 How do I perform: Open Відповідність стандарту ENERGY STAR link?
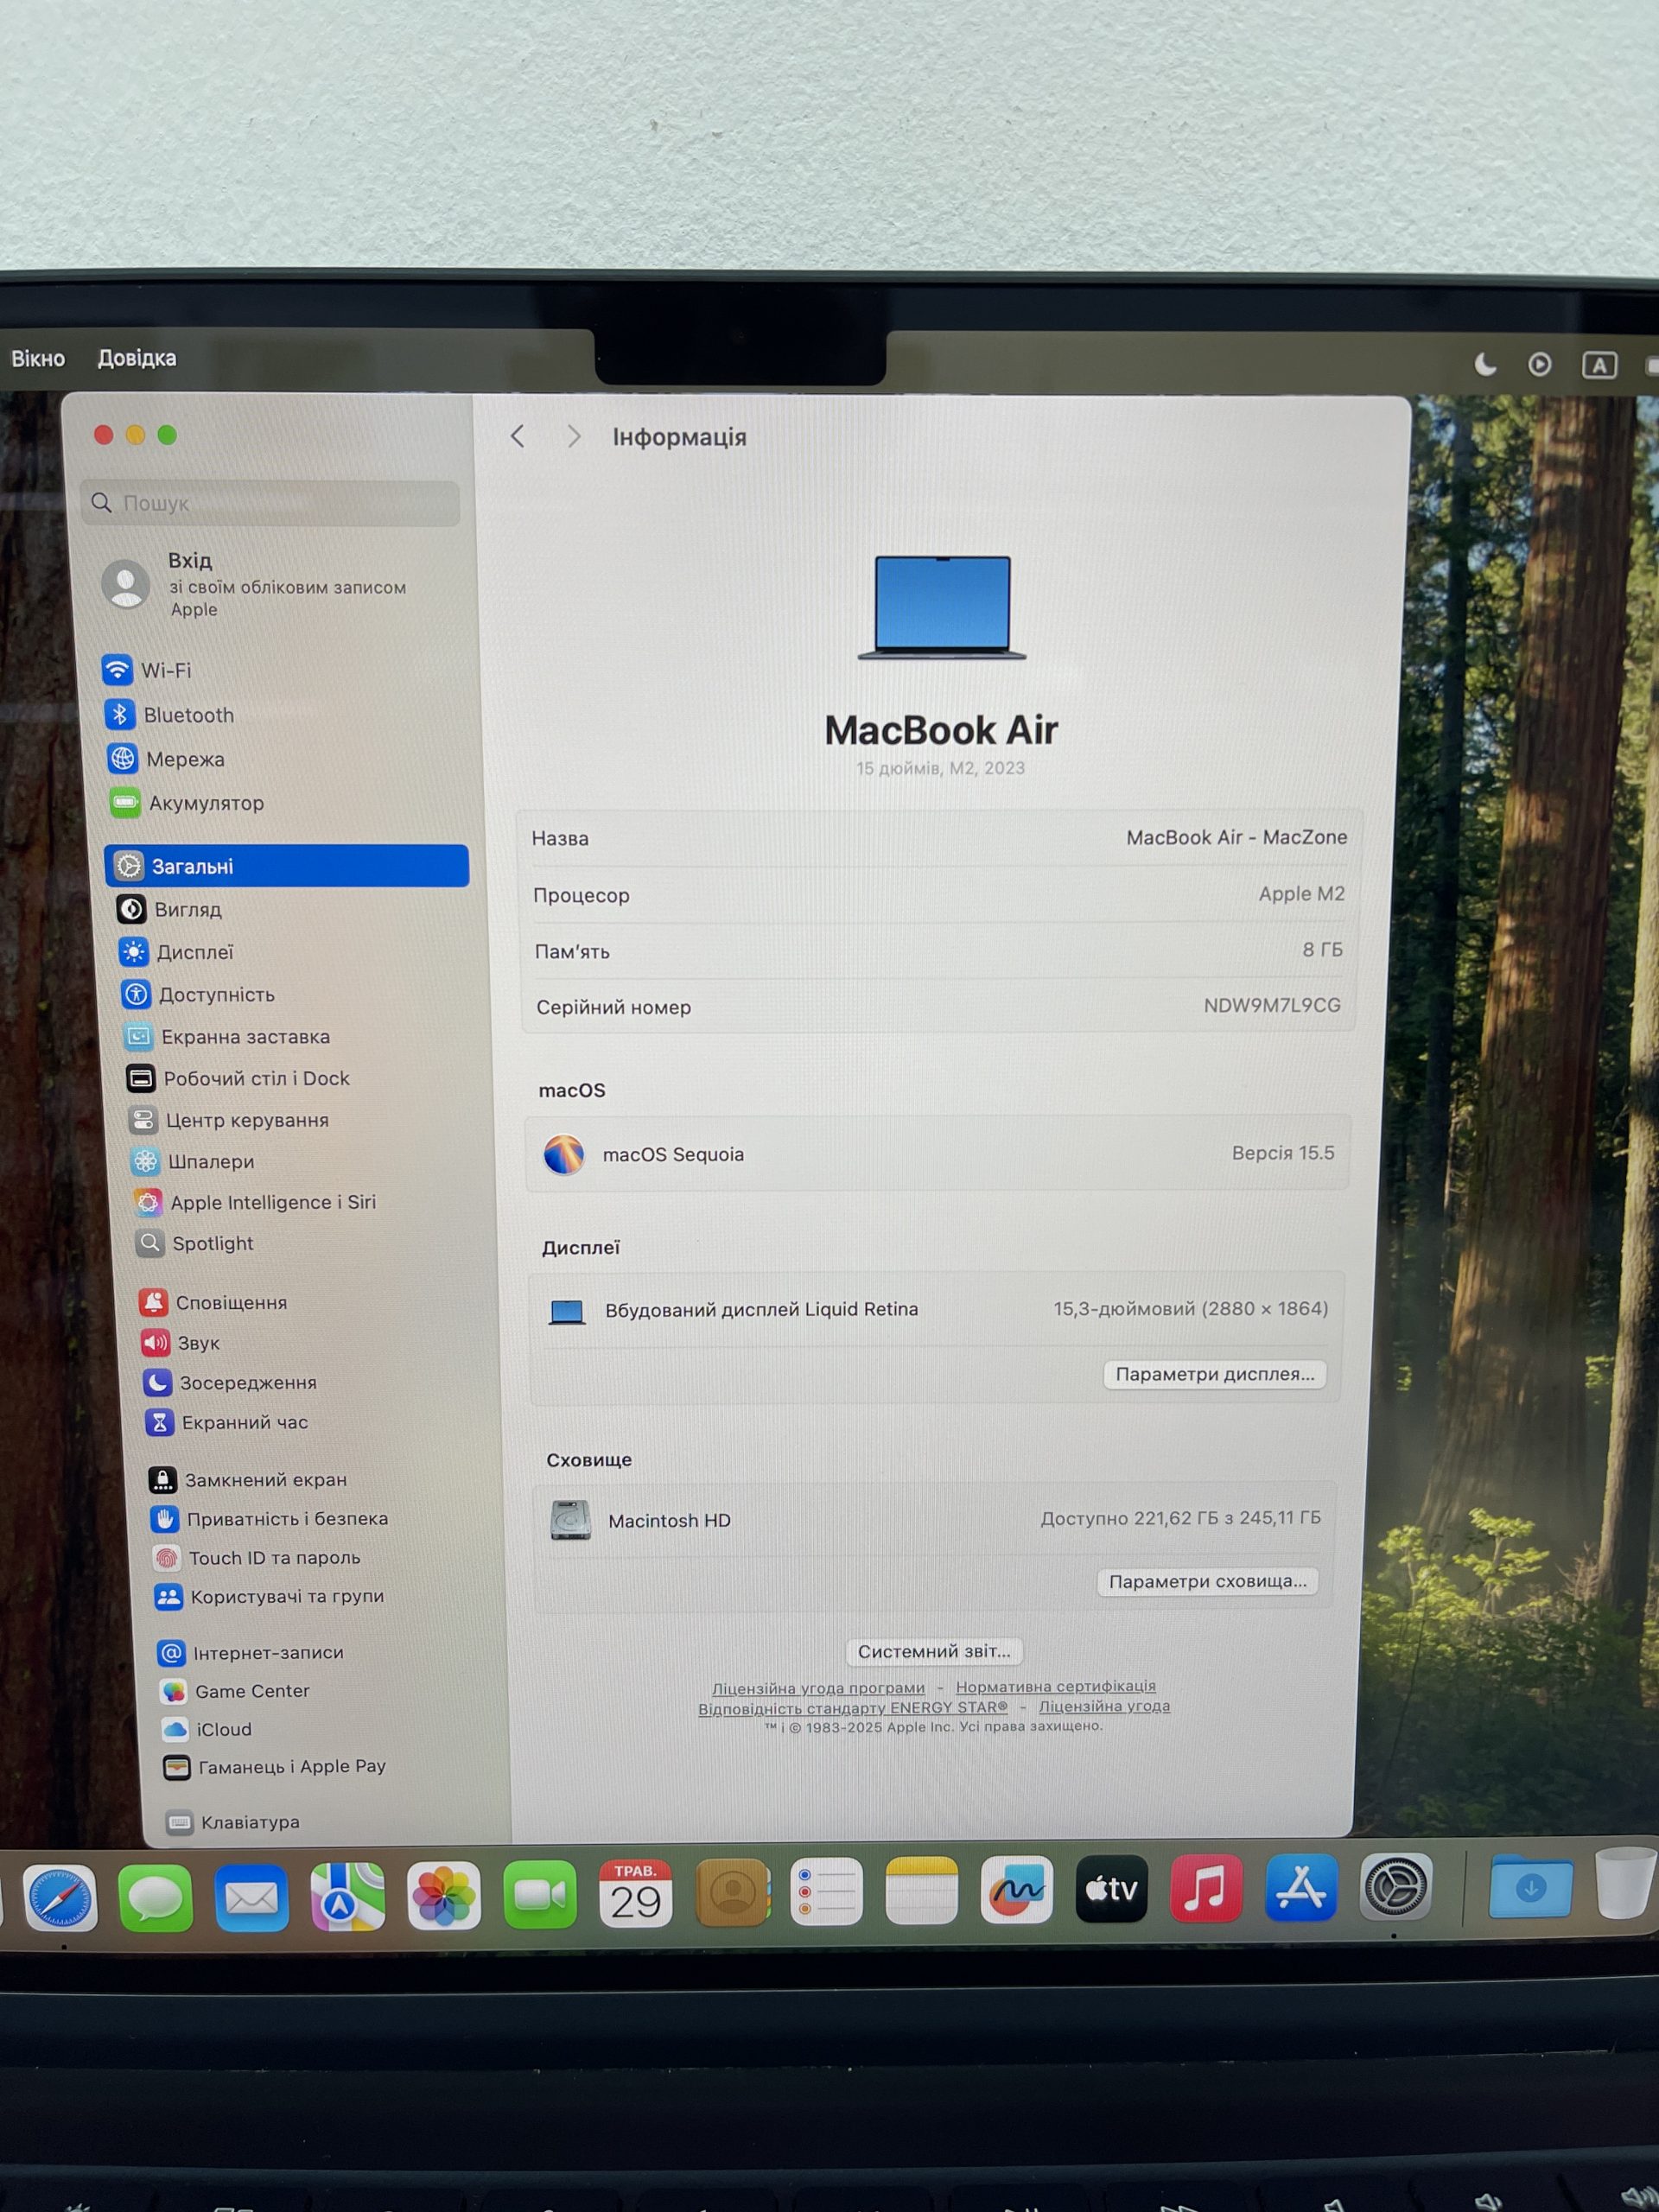(x=853, y=1707)
